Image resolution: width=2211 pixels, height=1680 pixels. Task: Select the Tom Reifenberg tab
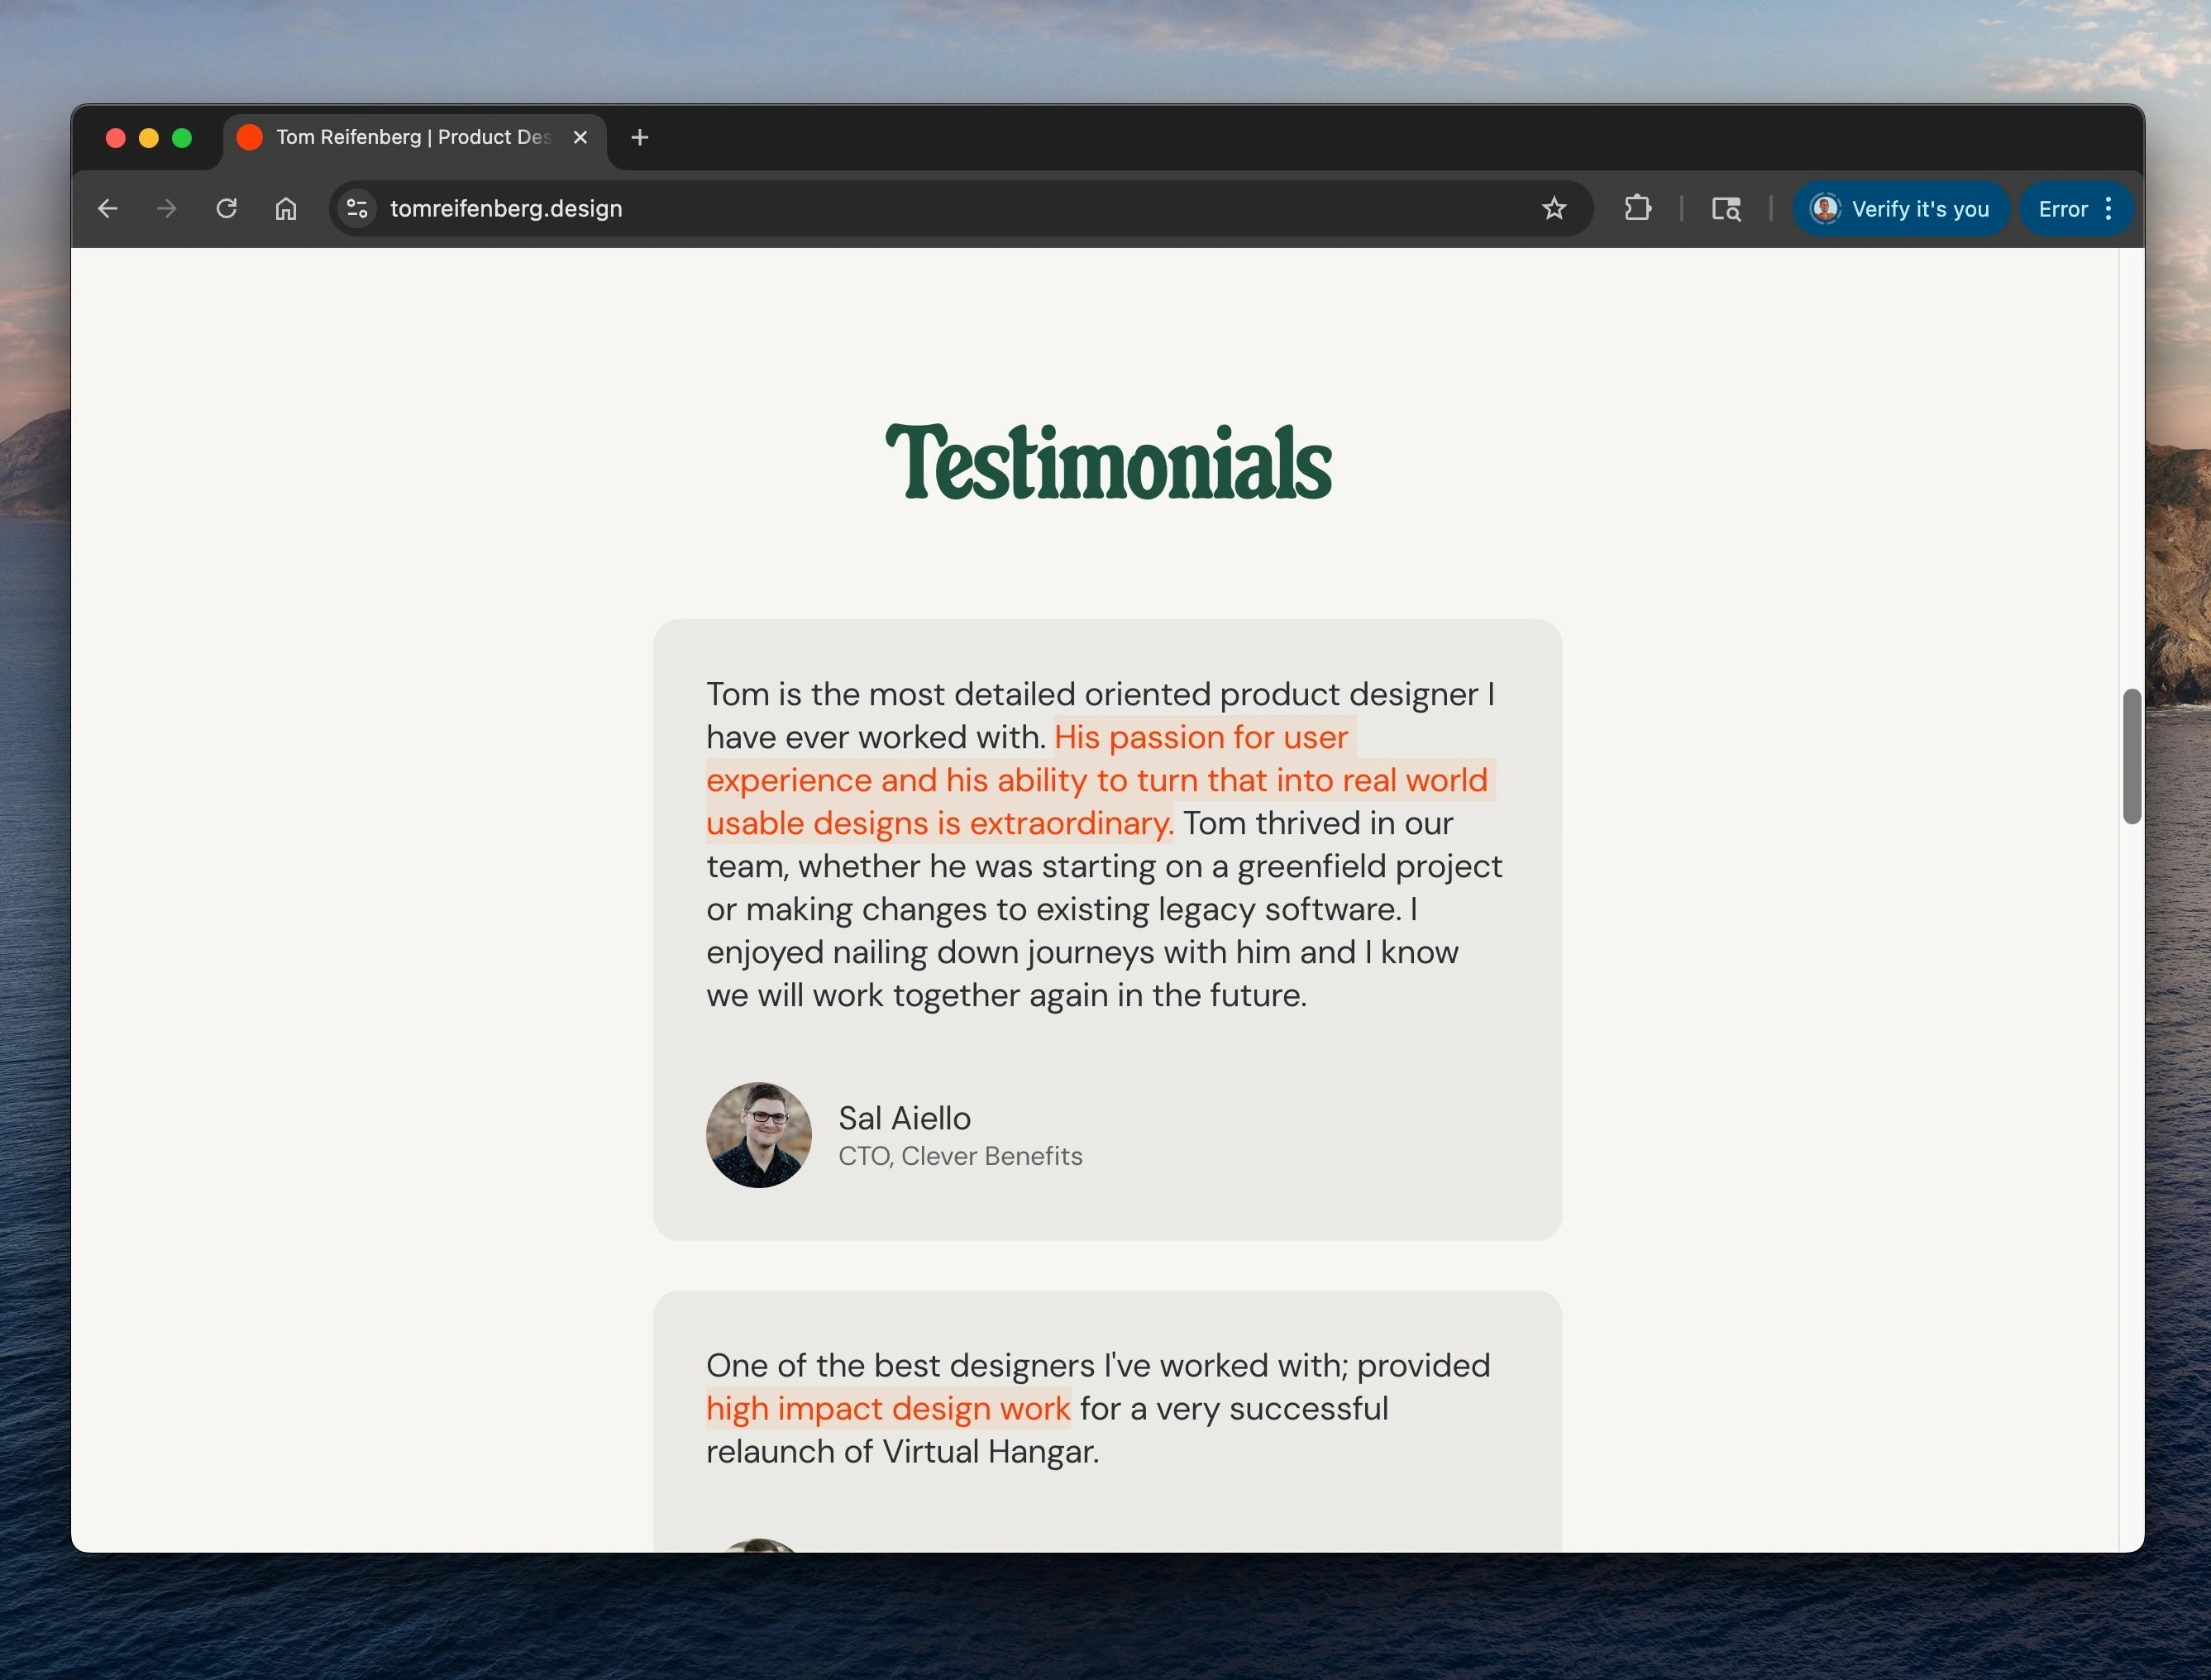click(412, 137)
